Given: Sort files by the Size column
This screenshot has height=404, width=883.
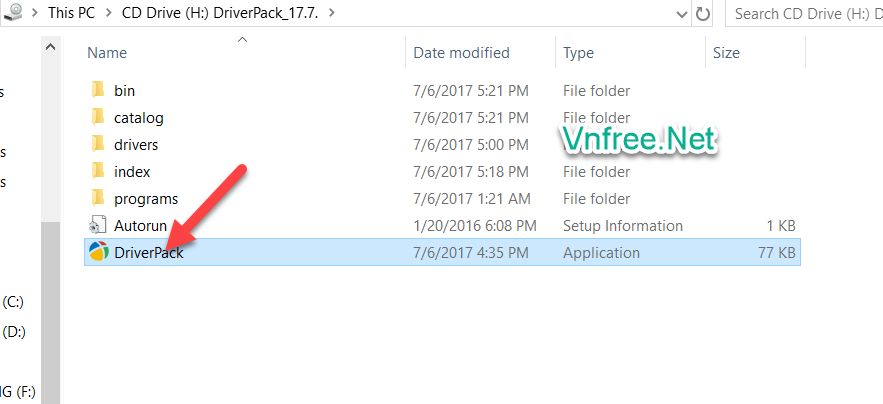Looking at the screenshot, I should pyautogui.click(x=726, y=53).
